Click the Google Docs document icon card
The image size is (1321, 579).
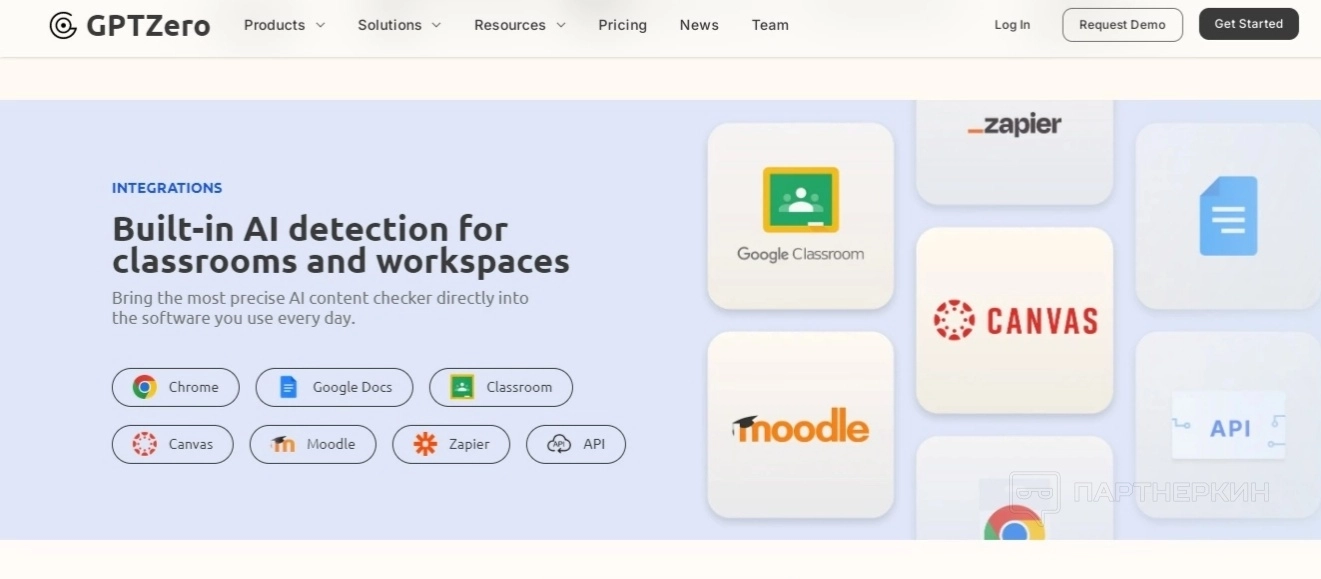pos(1228,216)
